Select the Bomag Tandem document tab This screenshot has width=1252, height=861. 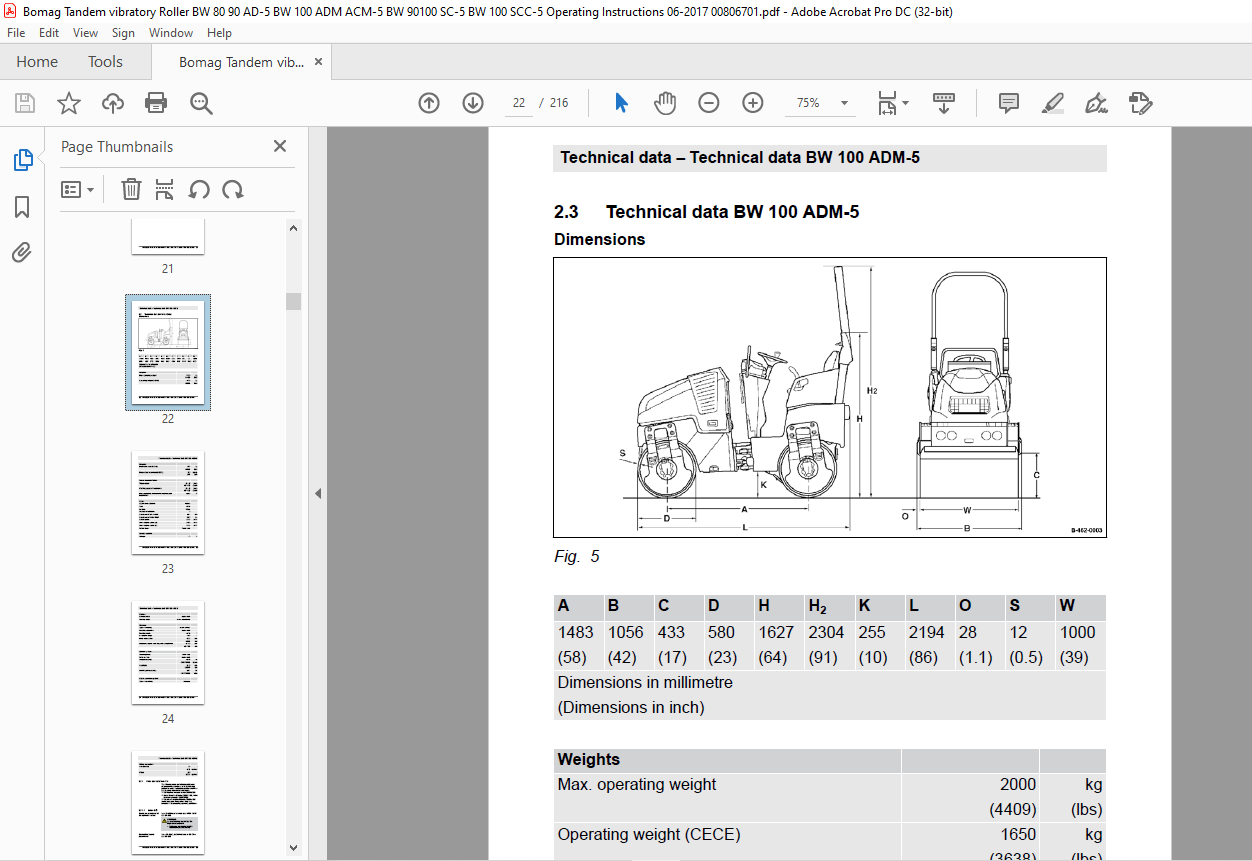(240, 62)
